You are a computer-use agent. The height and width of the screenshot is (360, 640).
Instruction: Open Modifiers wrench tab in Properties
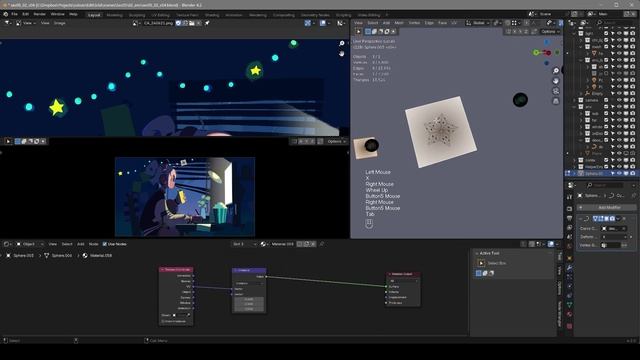tap(569, 268)
